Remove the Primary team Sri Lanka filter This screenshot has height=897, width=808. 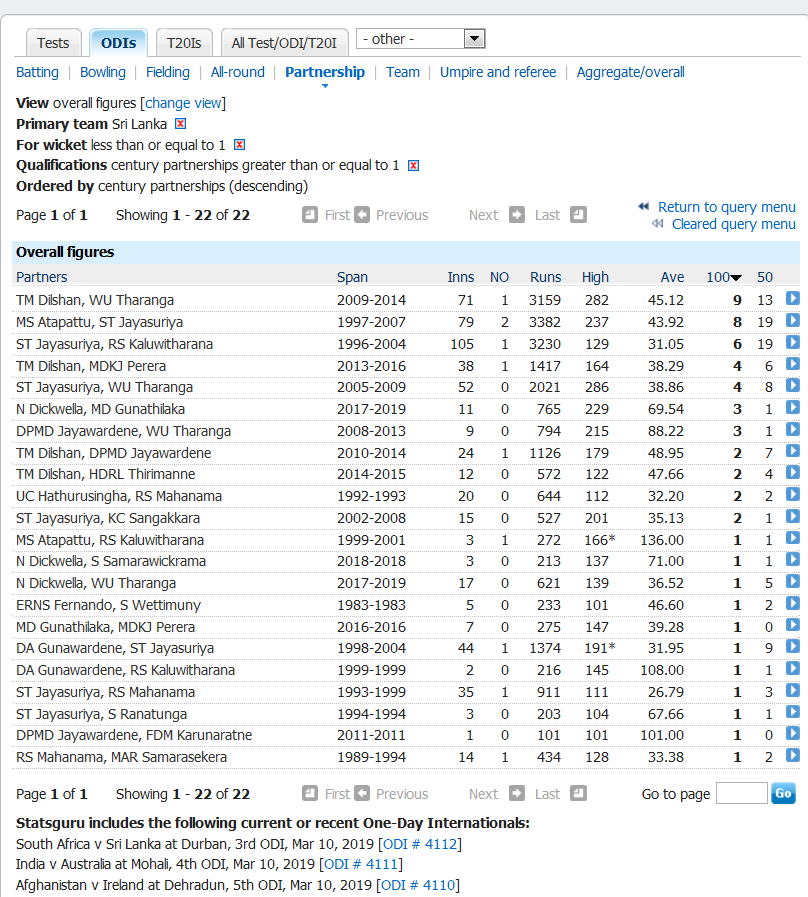pyautogui.click(x=181, y=124)
